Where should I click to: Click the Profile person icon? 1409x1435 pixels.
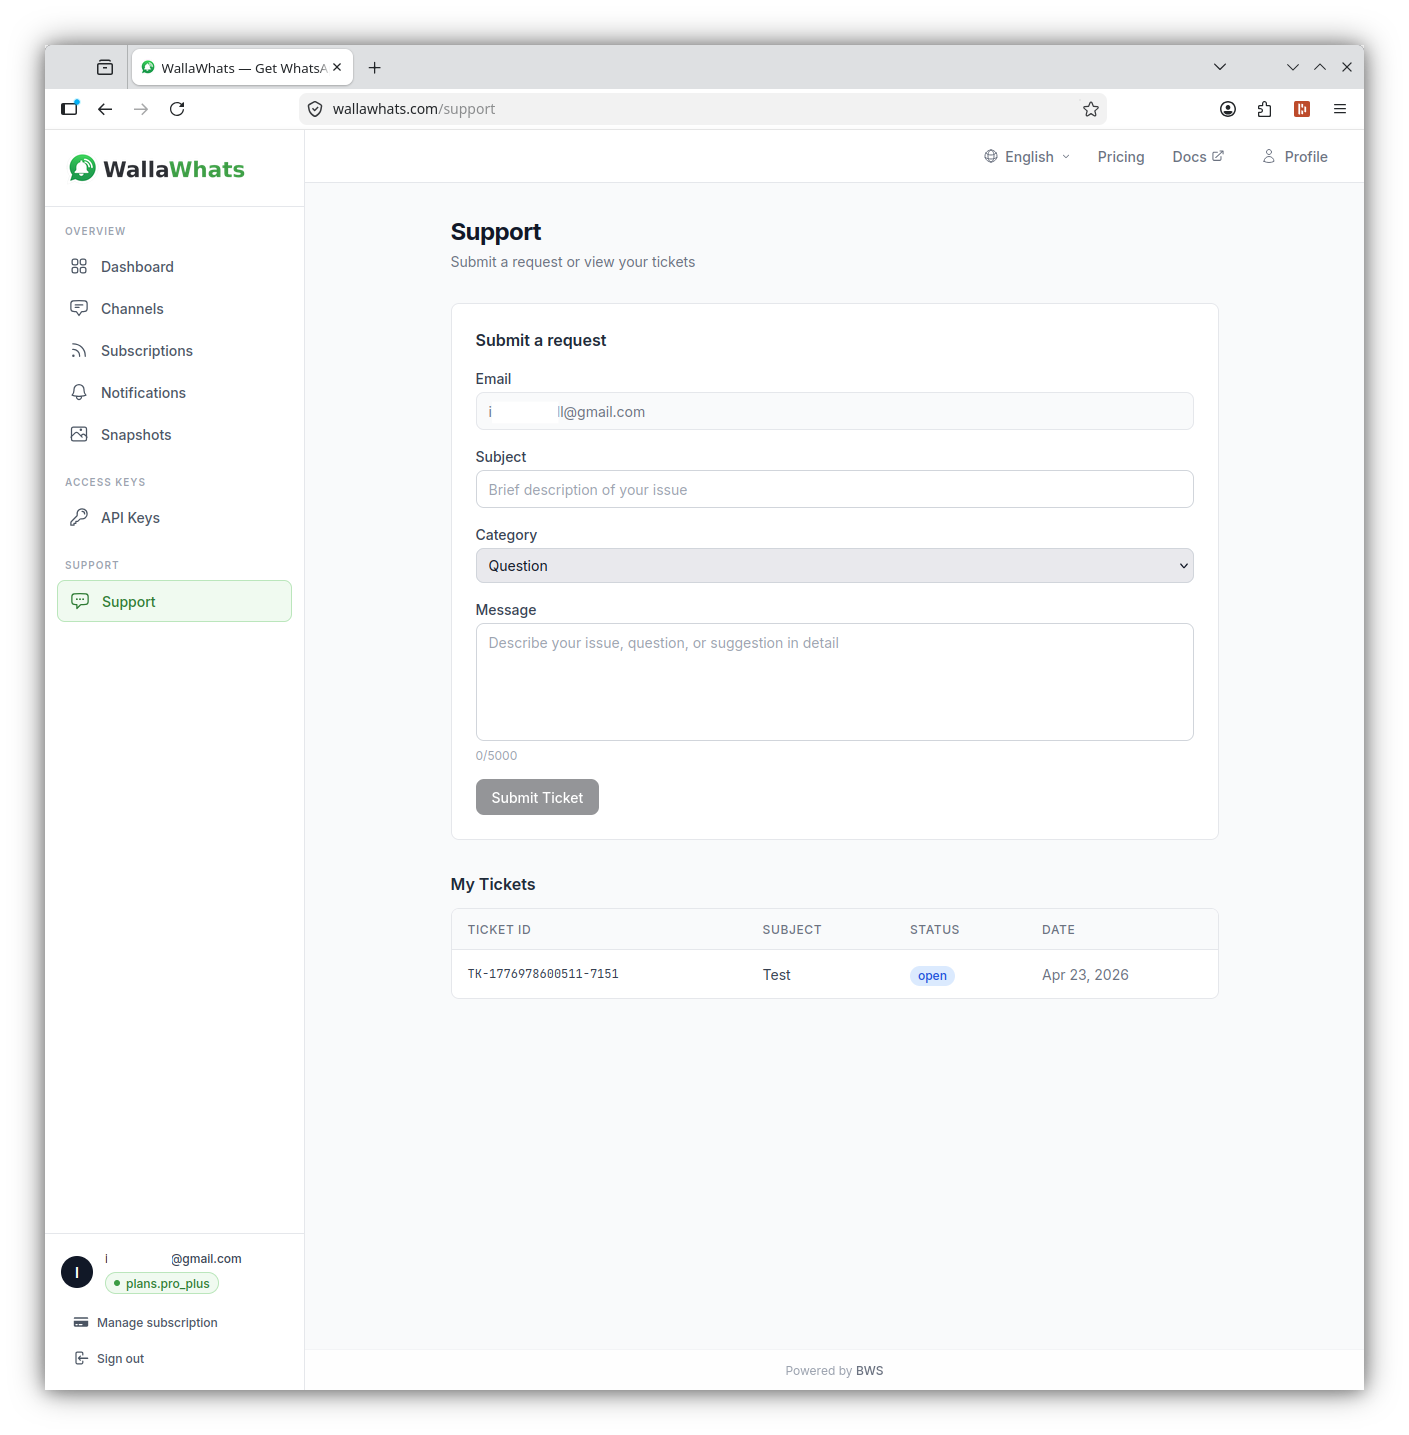click(1268, 156)
